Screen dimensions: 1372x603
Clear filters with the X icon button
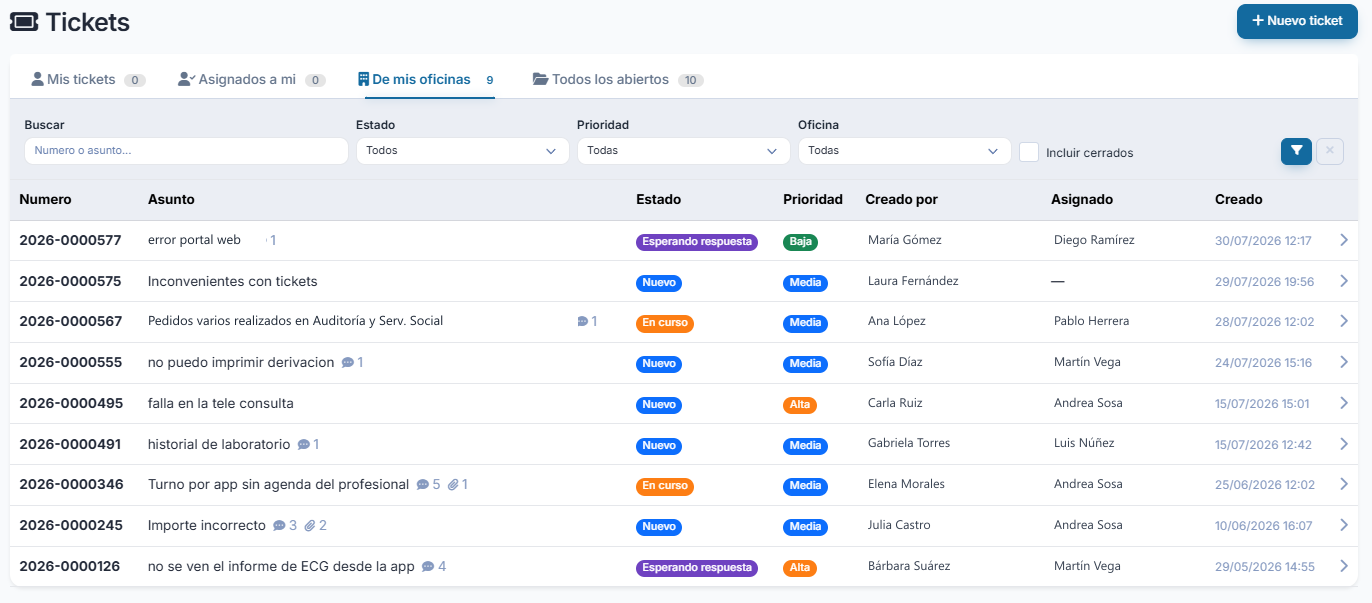[x=1330, y=151]
